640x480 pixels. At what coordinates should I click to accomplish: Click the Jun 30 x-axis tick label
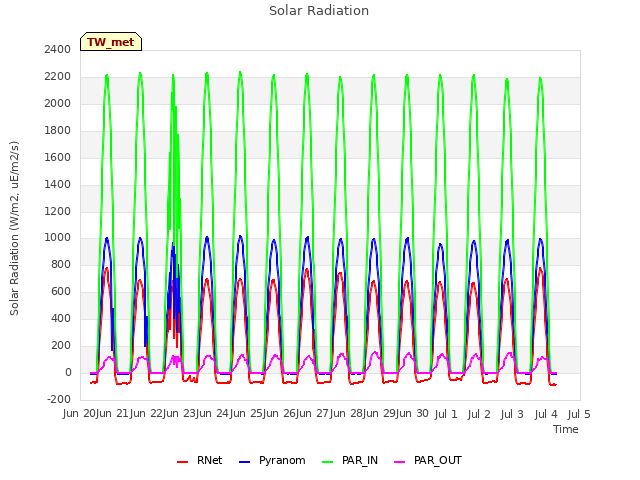[x=413, y=413]
